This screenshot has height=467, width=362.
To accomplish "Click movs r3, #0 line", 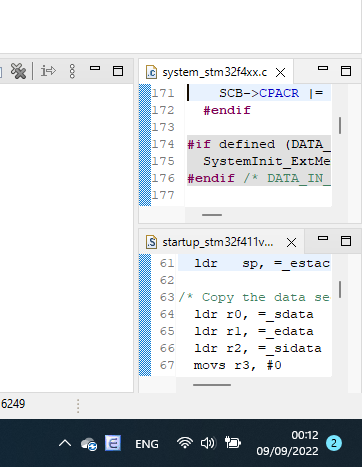I will tap(238, 365).
